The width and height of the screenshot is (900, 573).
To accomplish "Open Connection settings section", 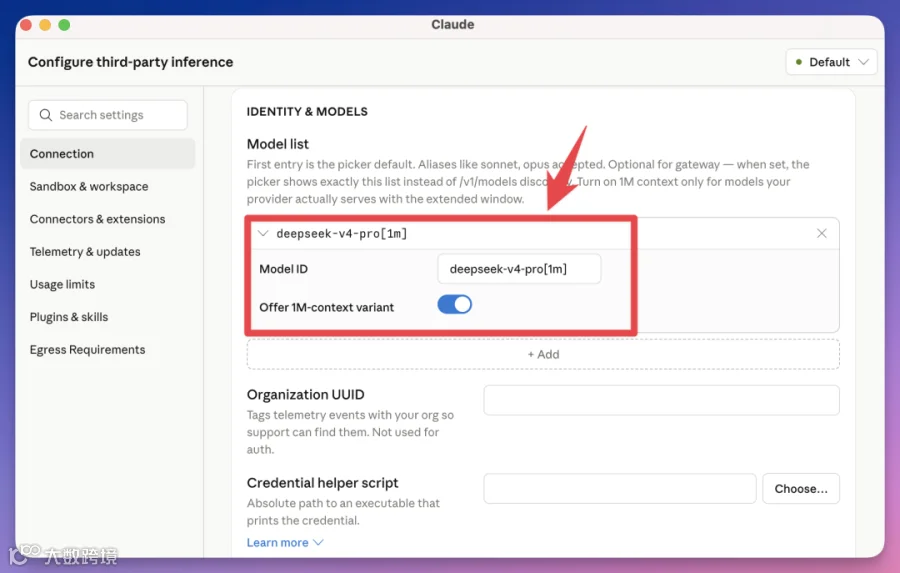I will click(108, 154).
